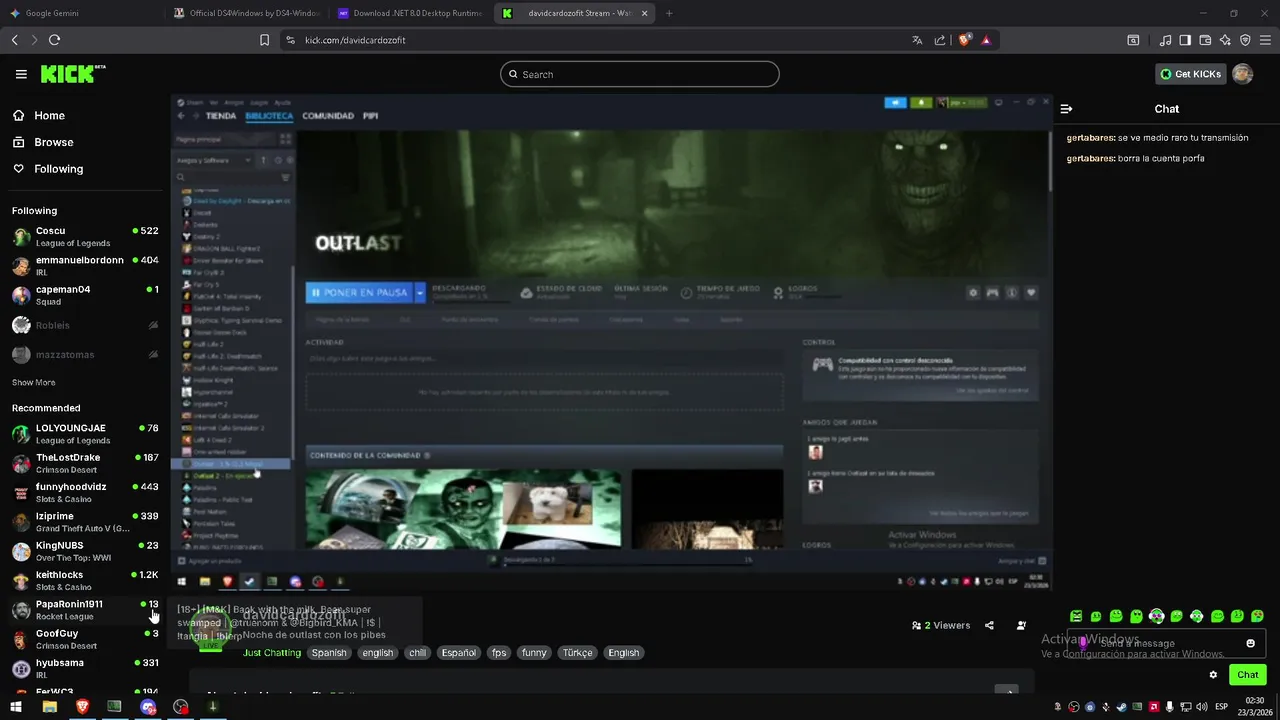Click the Spanish tag

(328, 653)
